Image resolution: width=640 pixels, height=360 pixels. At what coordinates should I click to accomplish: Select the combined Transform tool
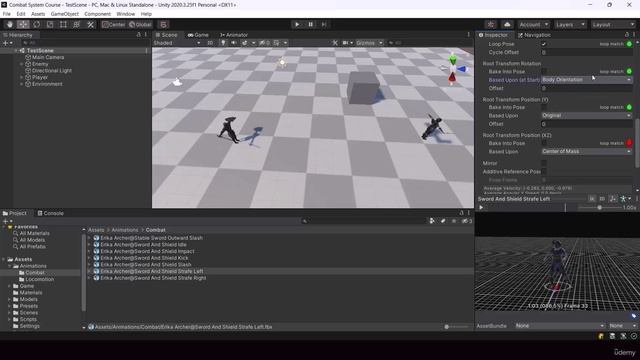[x=77, y=24]
